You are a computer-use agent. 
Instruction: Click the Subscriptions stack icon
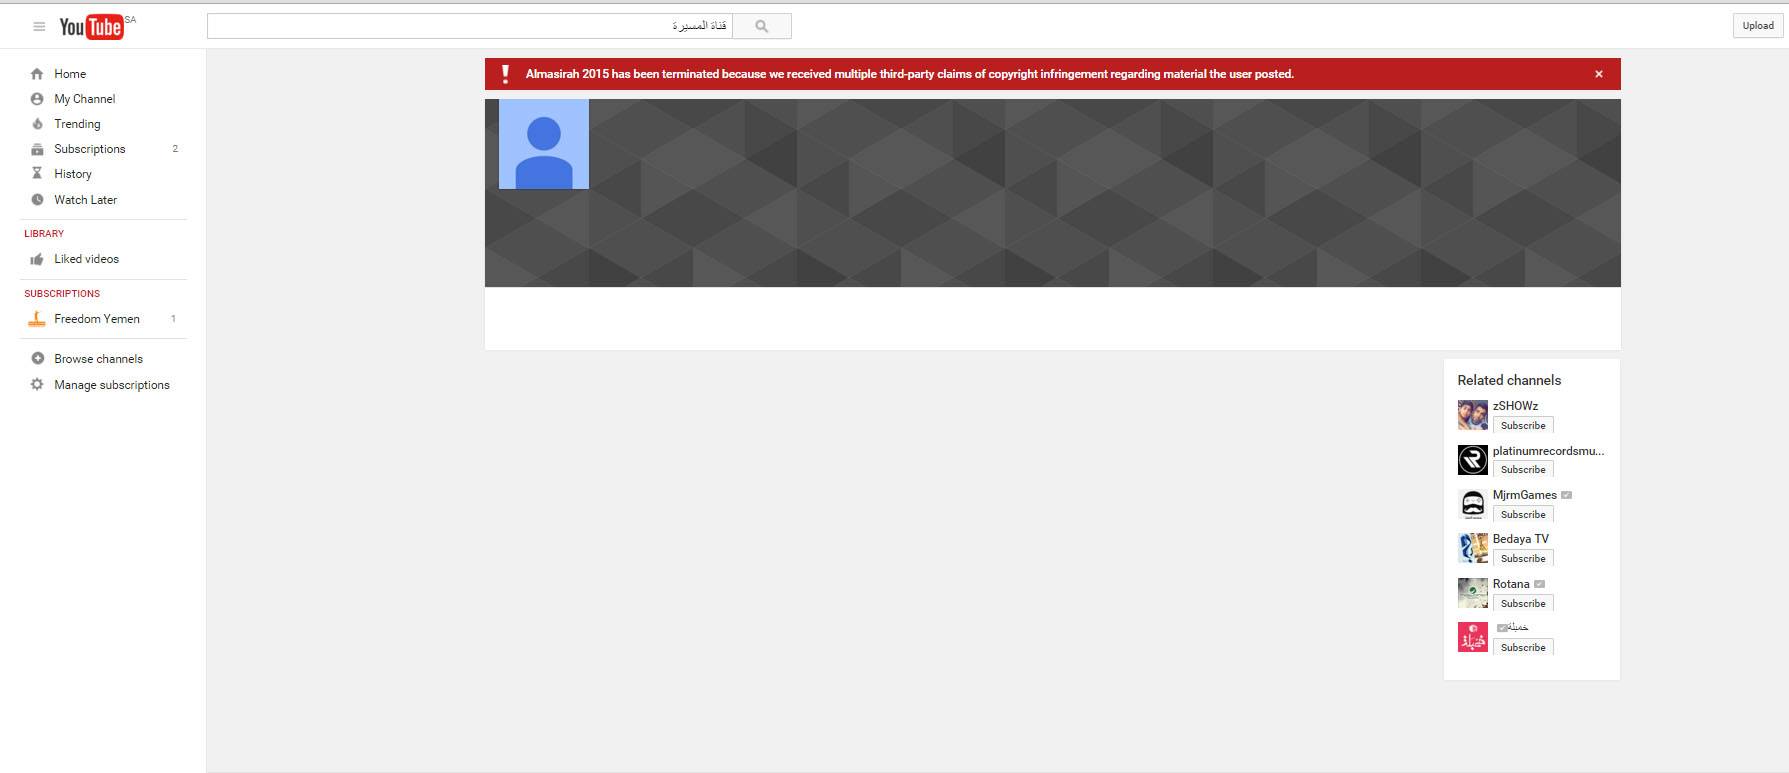(37, 149)
